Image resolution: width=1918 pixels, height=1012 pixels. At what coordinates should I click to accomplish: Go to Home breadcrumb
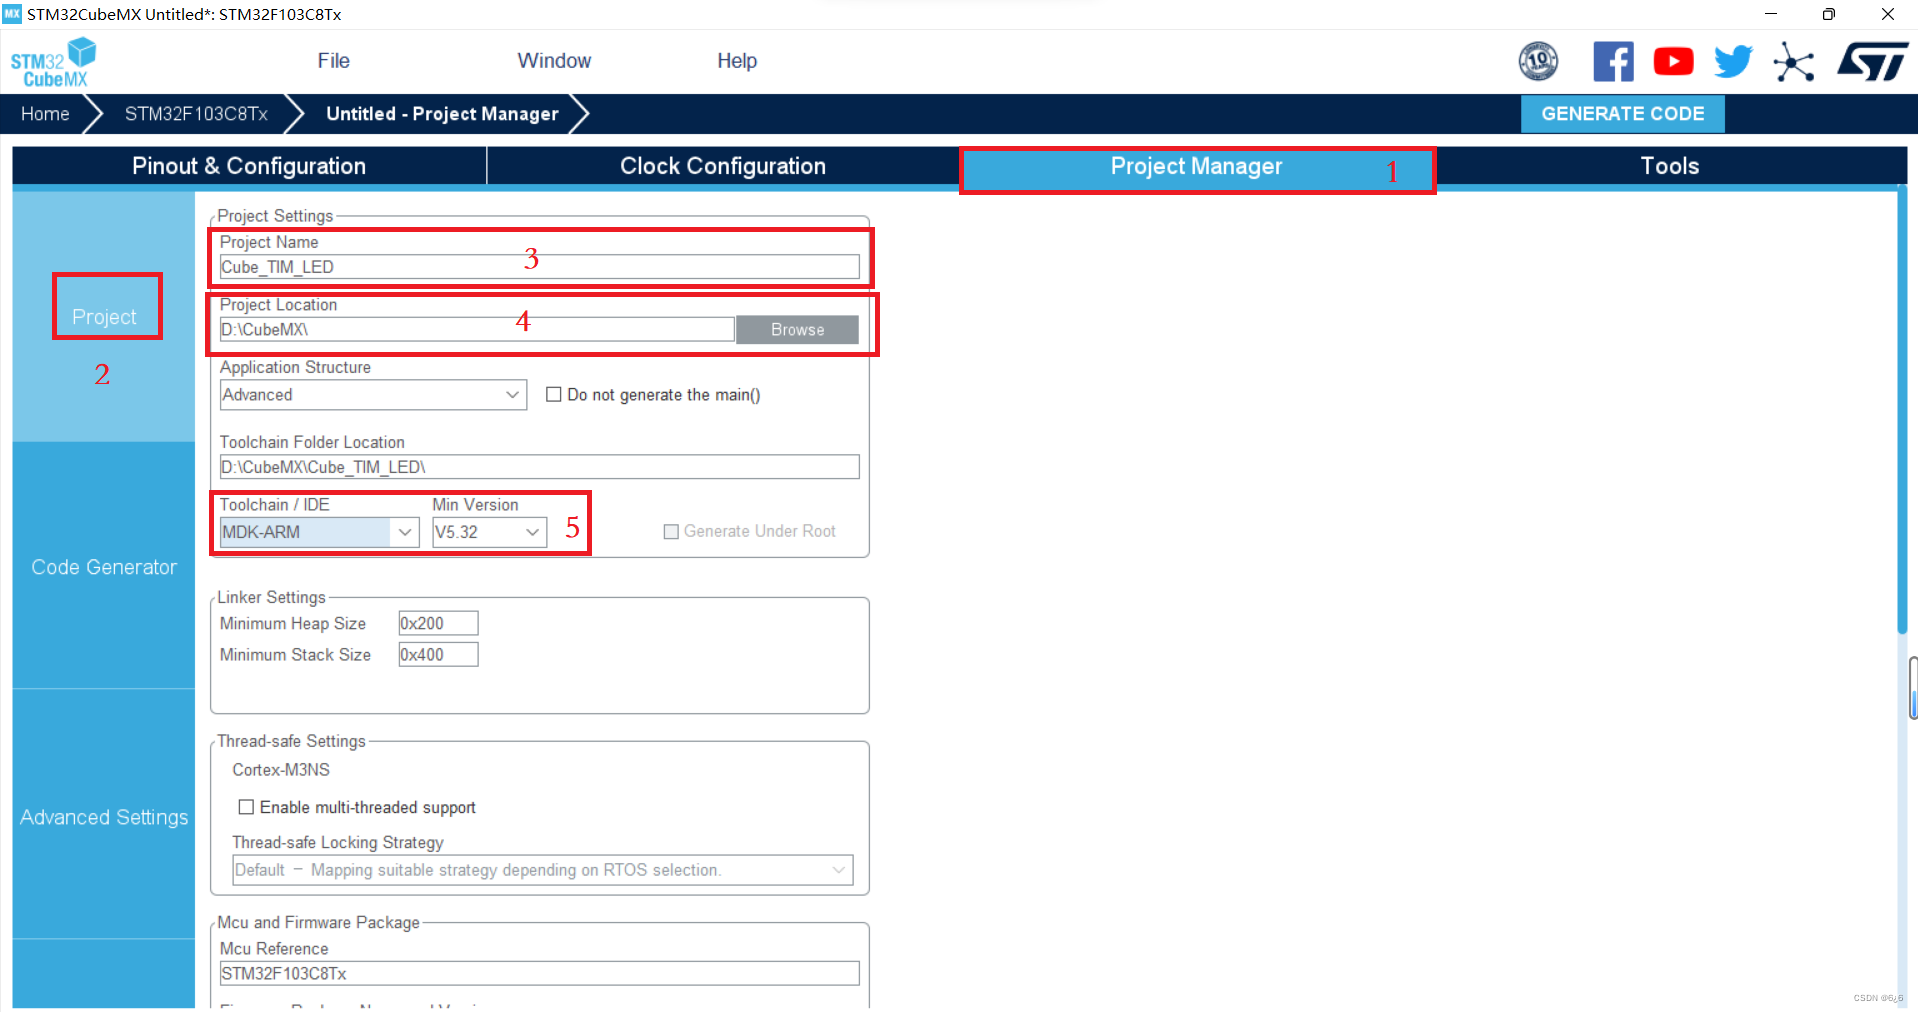45,113
